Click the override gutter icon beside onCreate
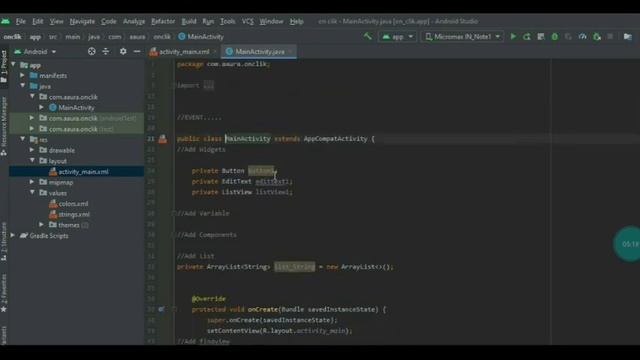640x360 pixels. tap(162, 309)
